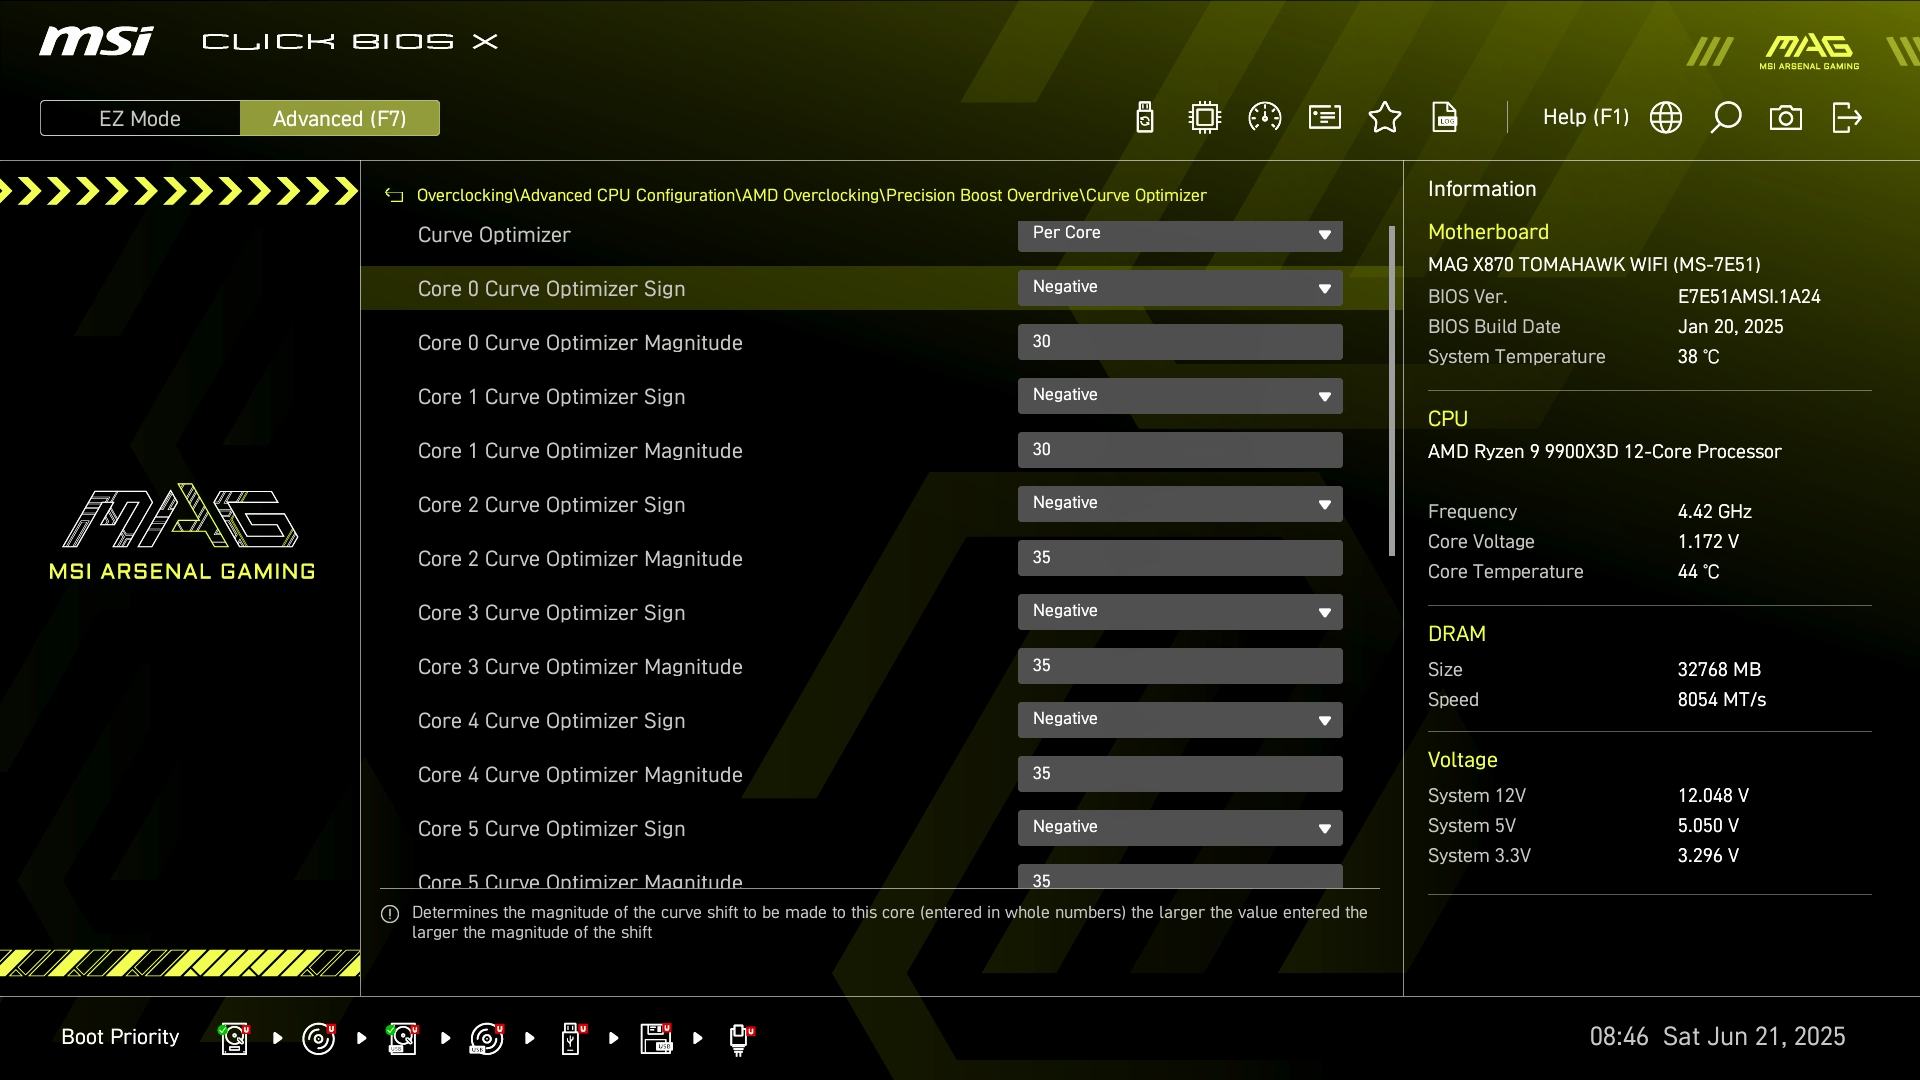This screenshot has width=1920, height=1080.
Task: Switch to EZ Mode tab
Action: 140,118
